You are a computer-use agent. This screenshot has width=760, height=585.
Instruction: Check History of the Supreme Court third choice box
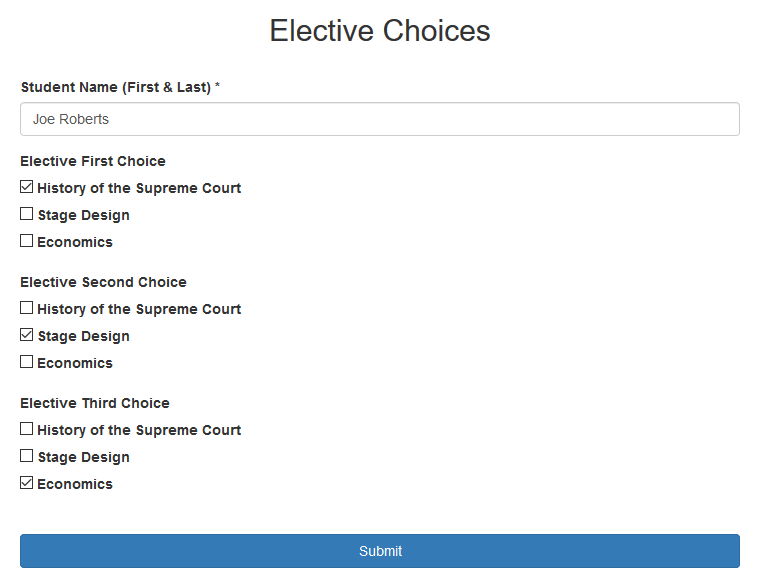pyautogui.click(x=27, y=429)
